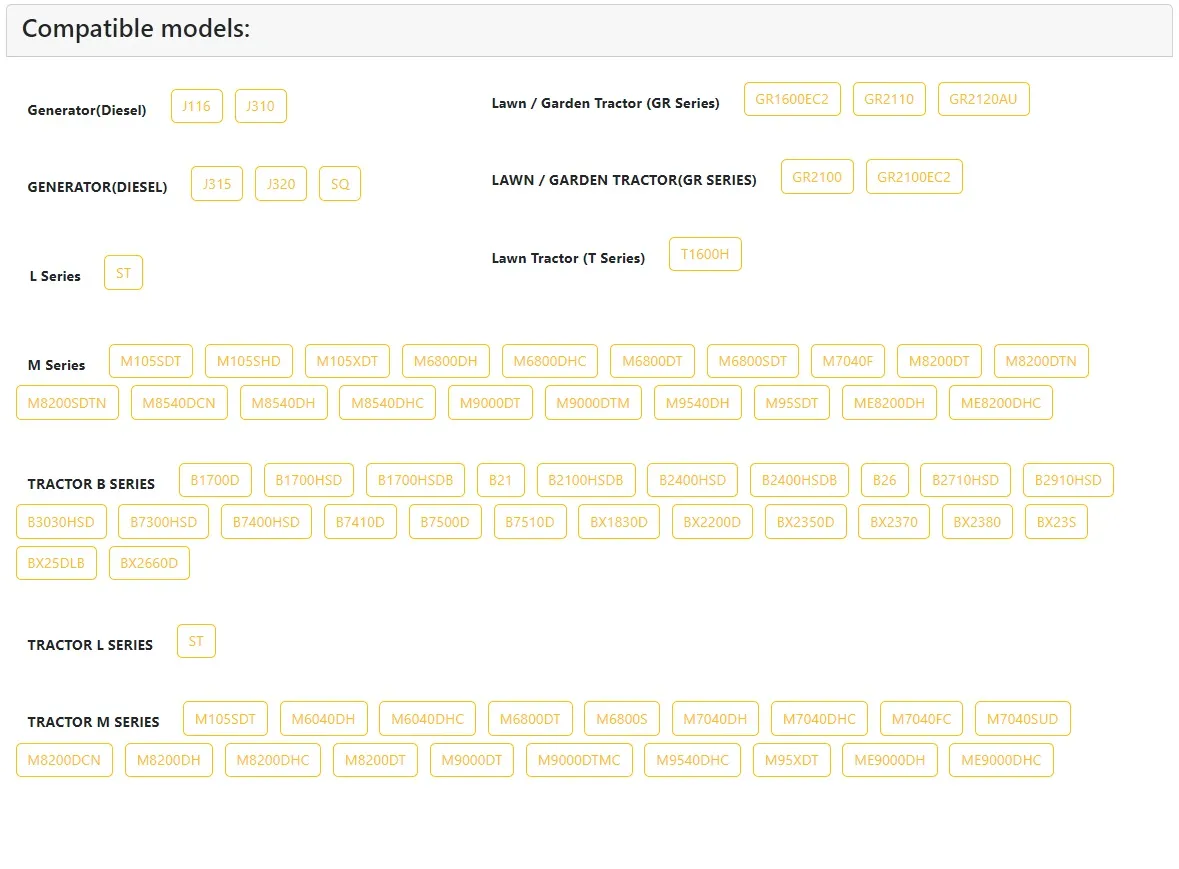Select the J310 model tag
The image size is (1179, 869).
[x=260, y=106]
